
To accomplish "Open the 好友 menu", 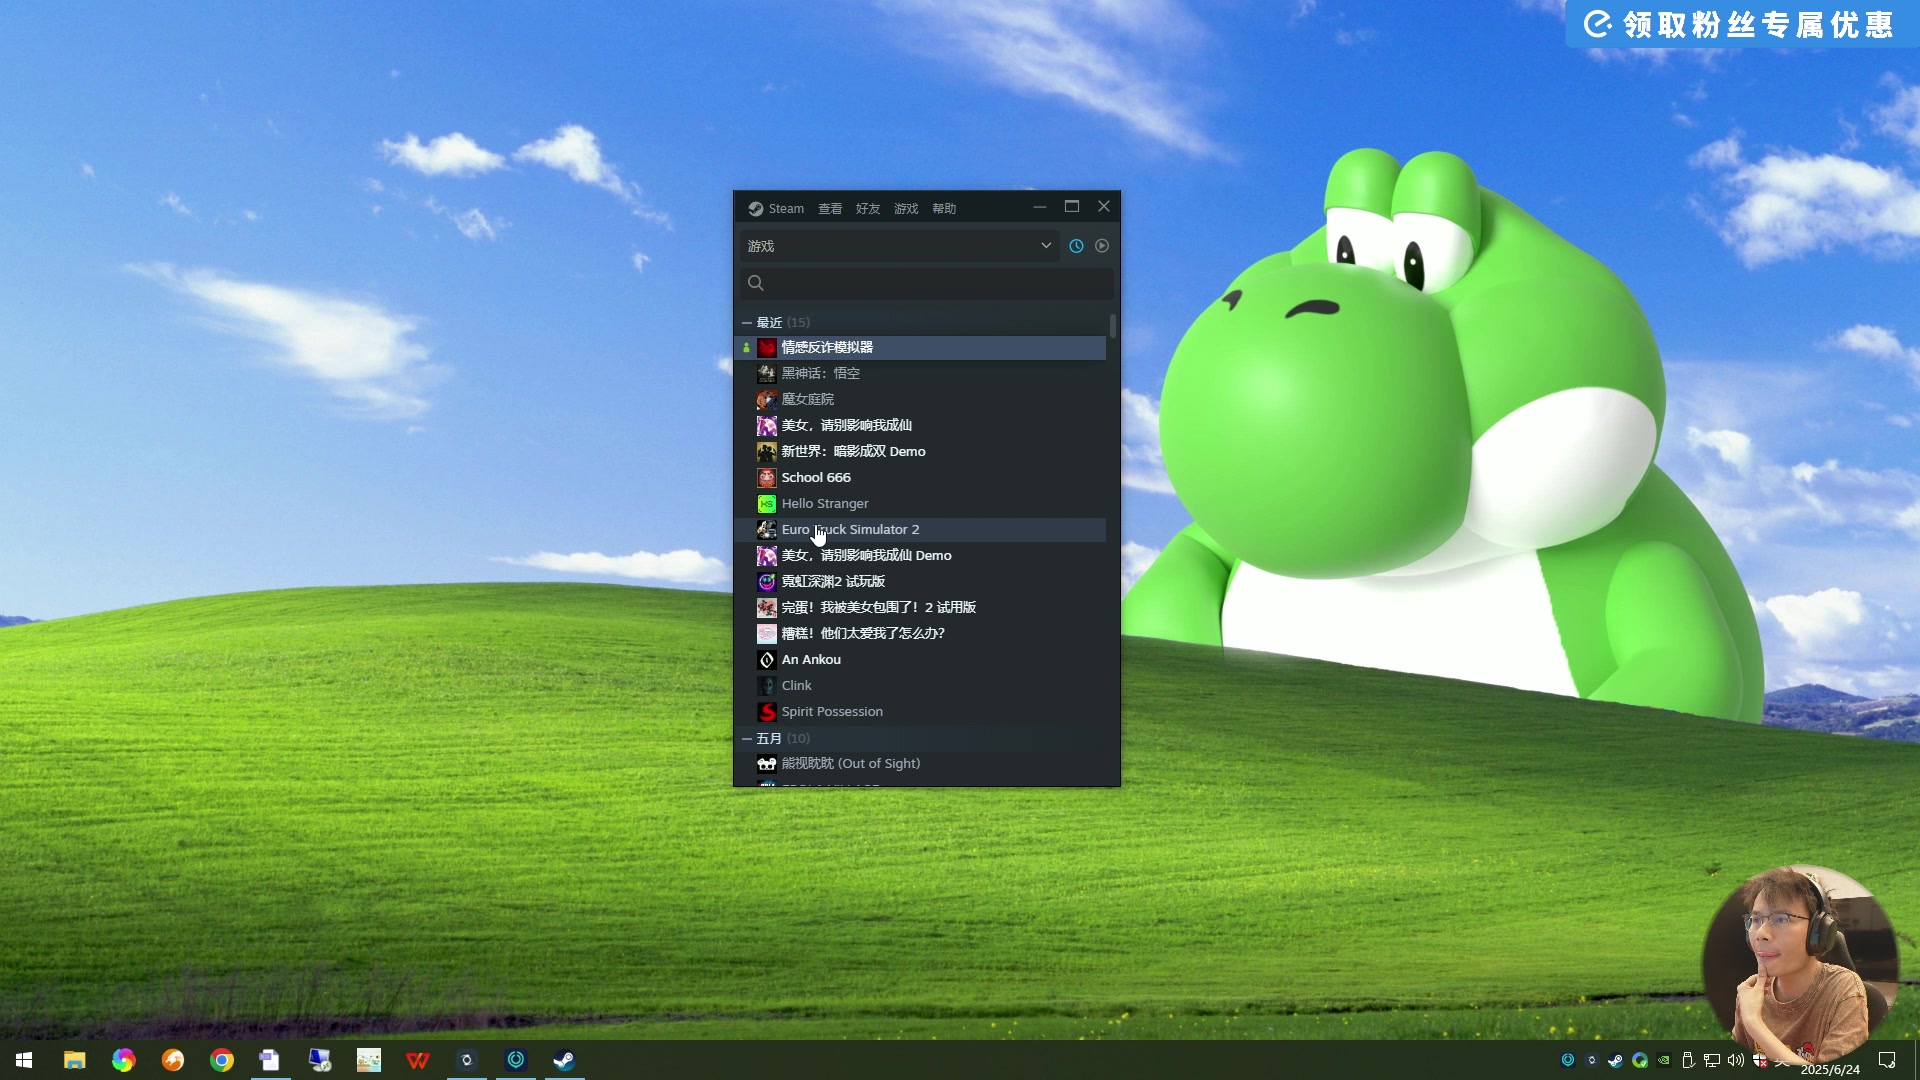I will tap(868, 208).
